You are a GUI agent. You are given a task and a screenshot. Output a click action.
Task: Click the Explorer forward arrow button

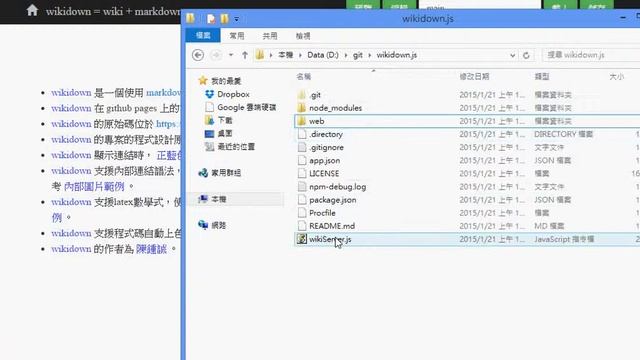click(216, 55)
